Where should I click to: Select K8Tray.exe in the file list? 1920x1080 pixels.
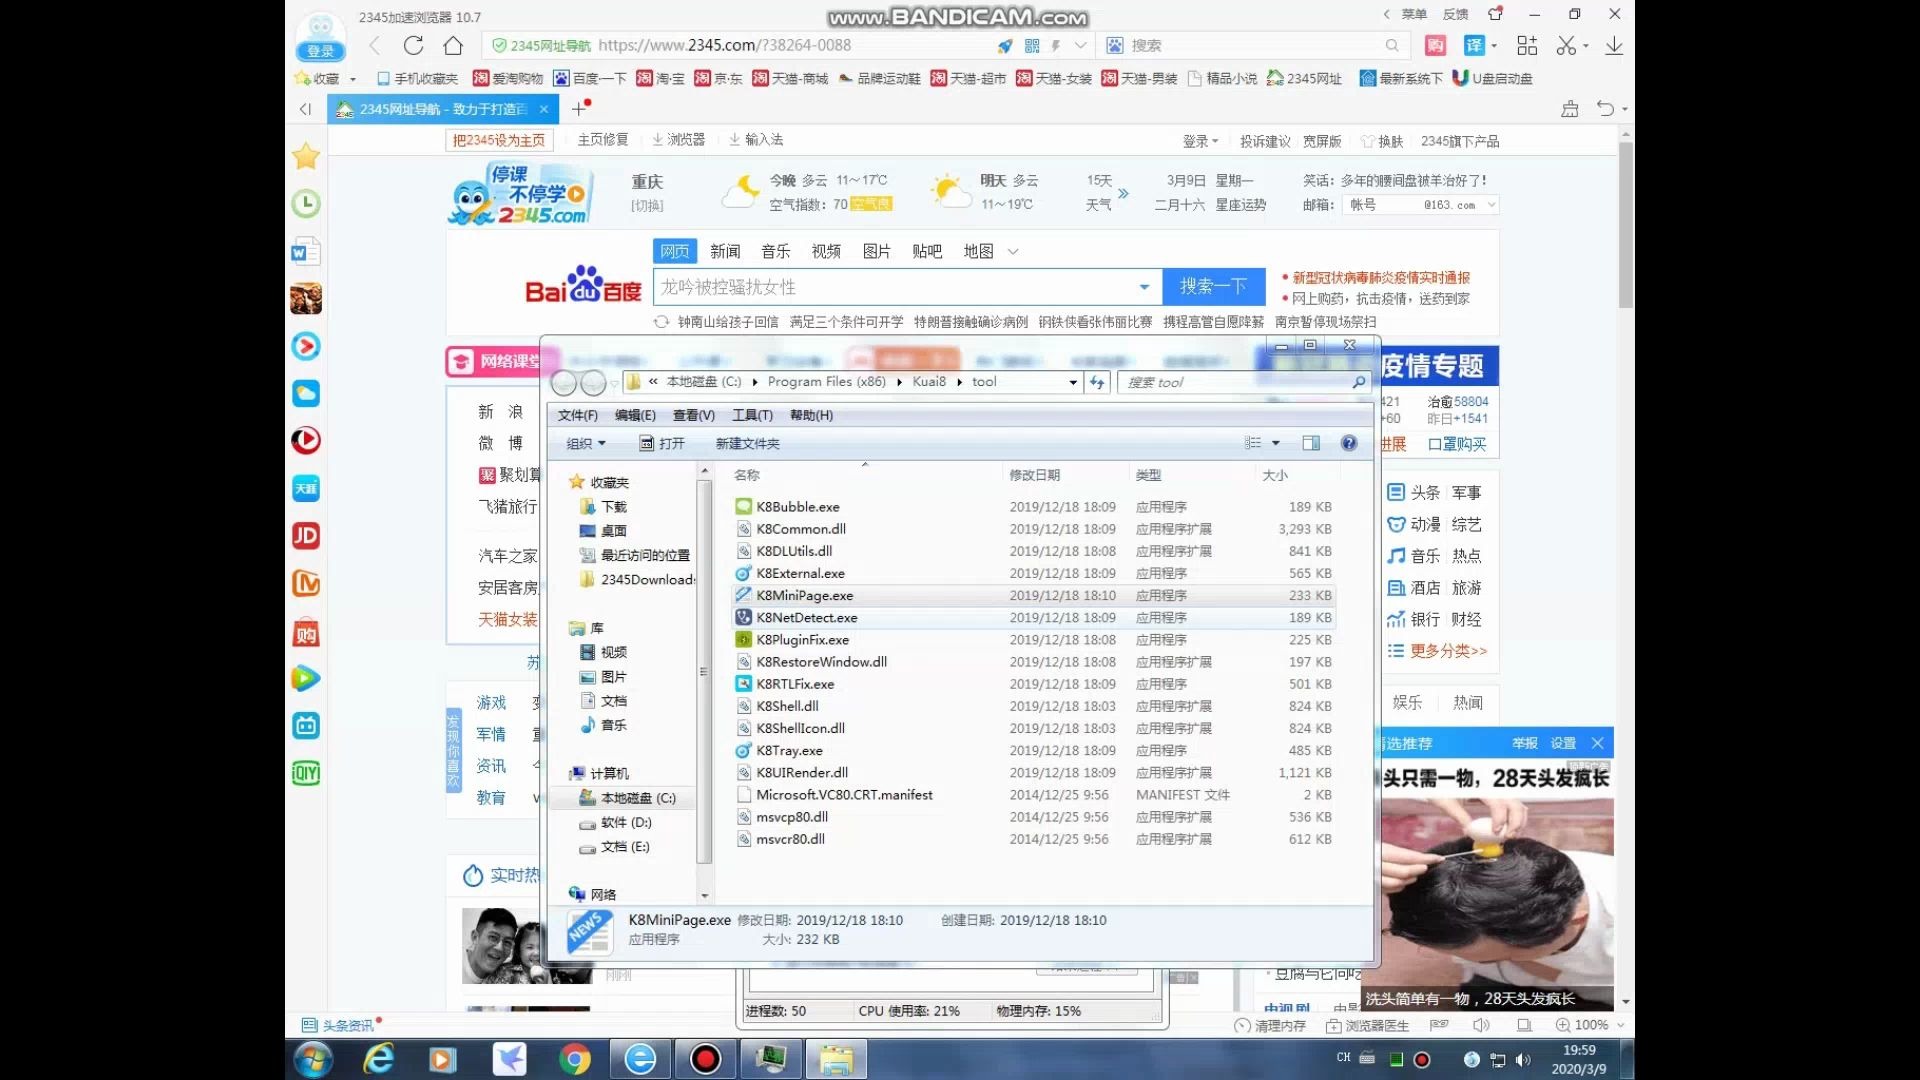(789, 751)
